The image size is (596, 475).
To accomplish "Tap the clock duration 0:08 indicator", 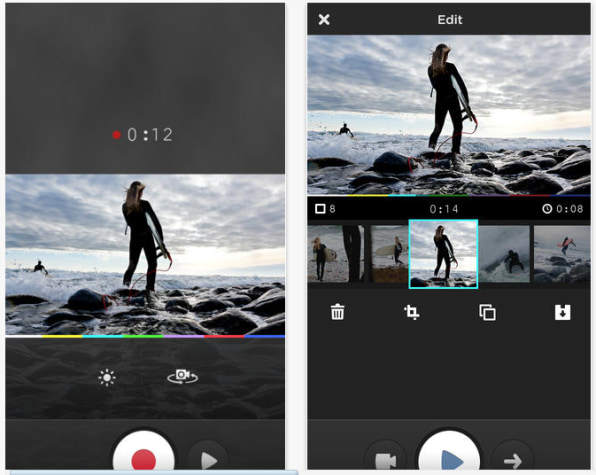I will coord(563,209).
